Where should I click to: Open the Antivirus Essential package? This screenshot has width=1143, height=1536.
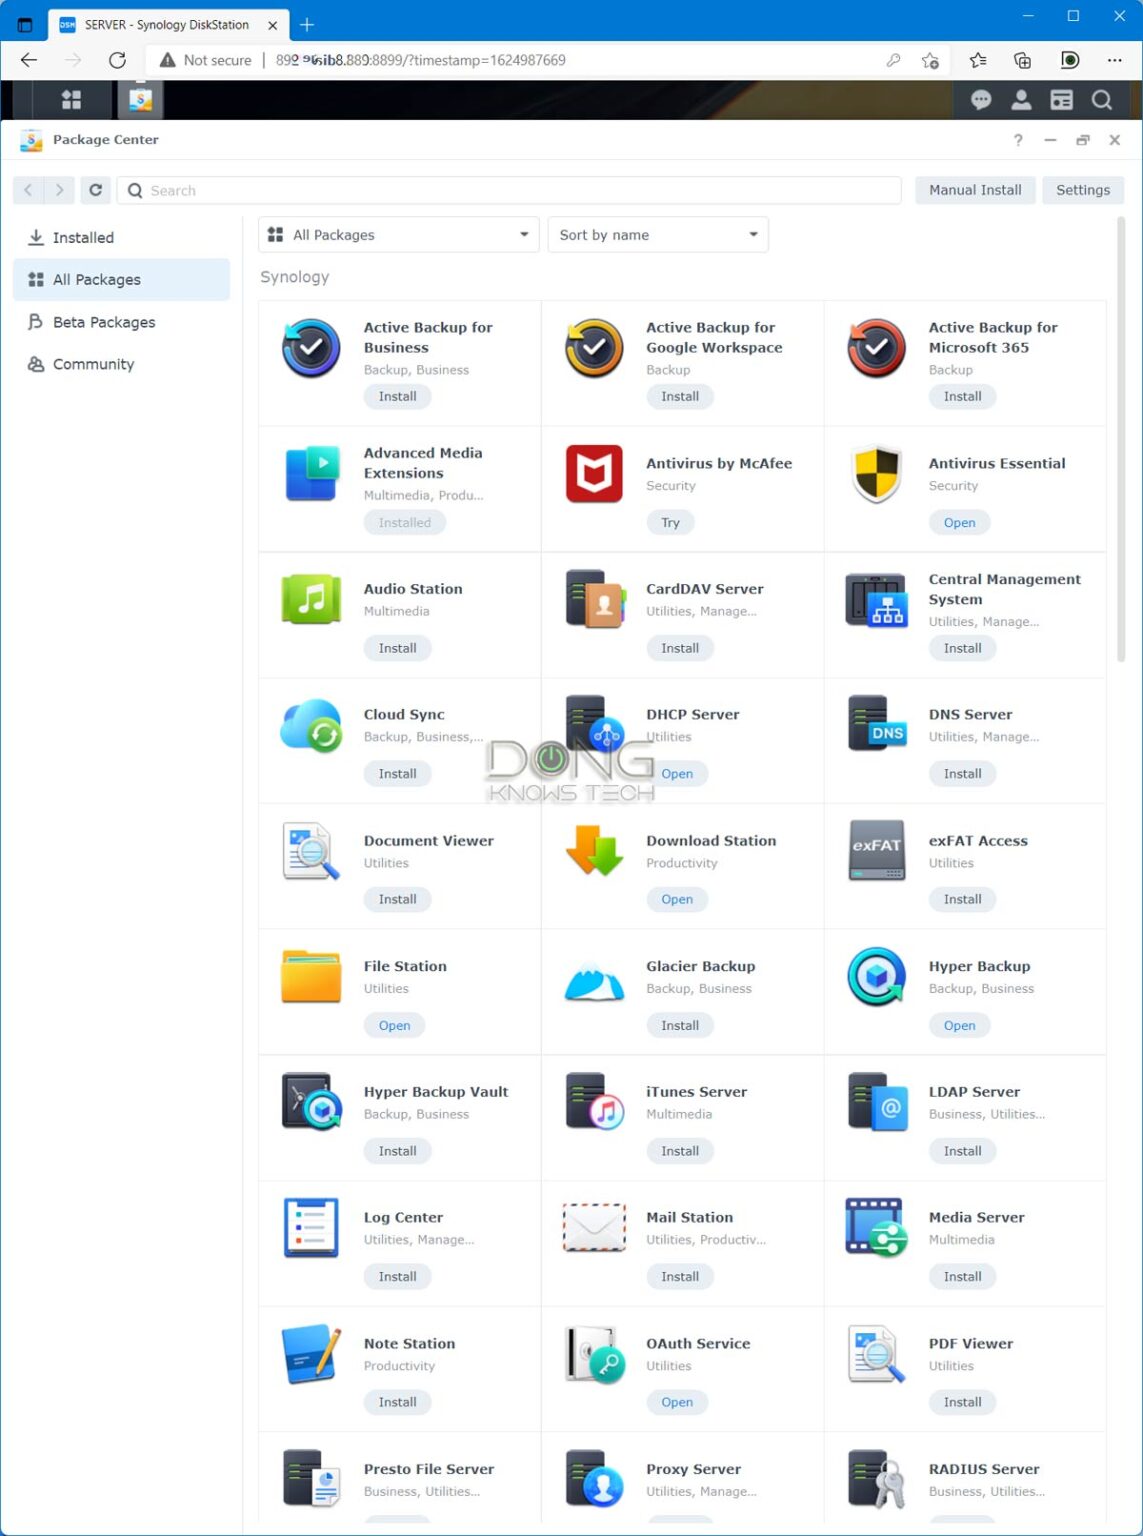pos(959,522)
